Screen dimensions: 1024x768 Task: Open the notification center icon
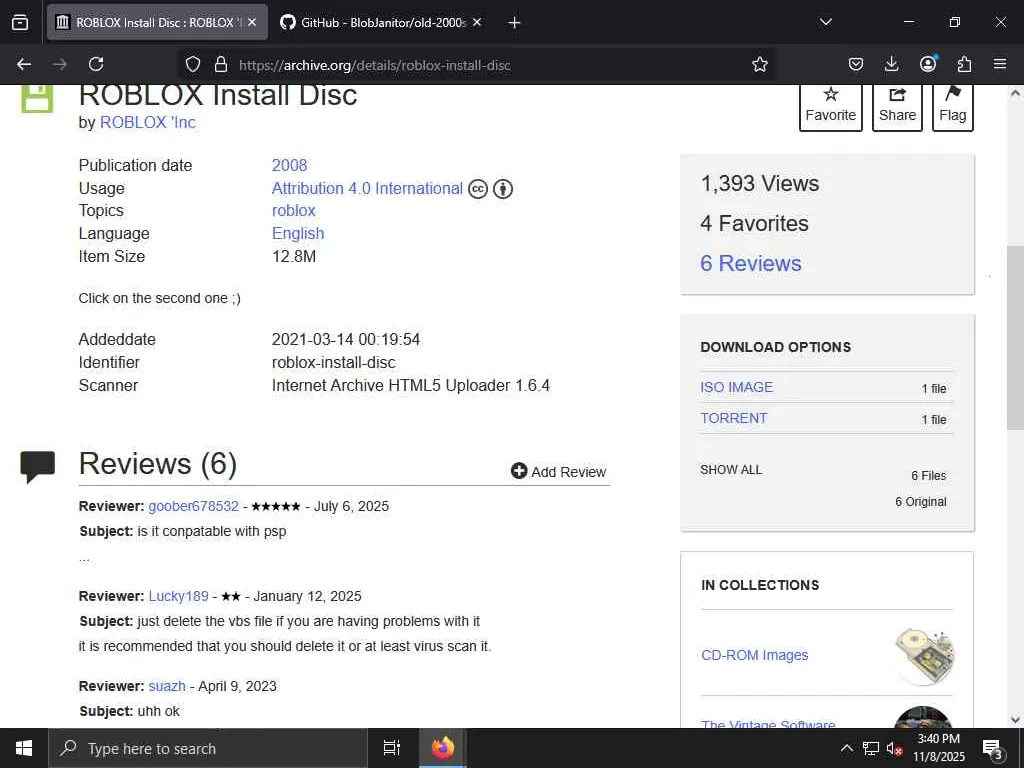pos(993,749)
